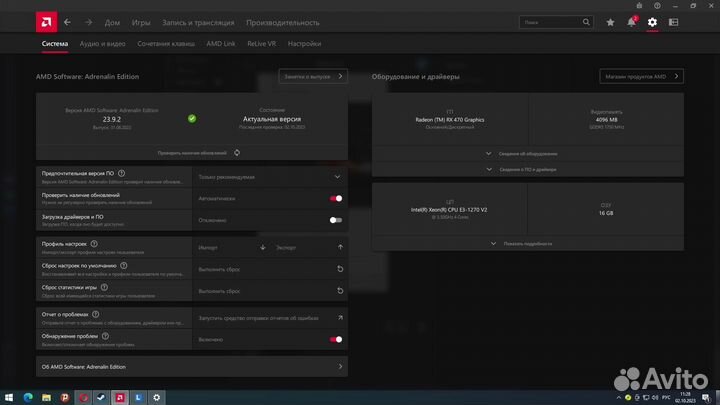Click the Импорт down-arrow icon
The image size is (720, 405).
(263, 247)
